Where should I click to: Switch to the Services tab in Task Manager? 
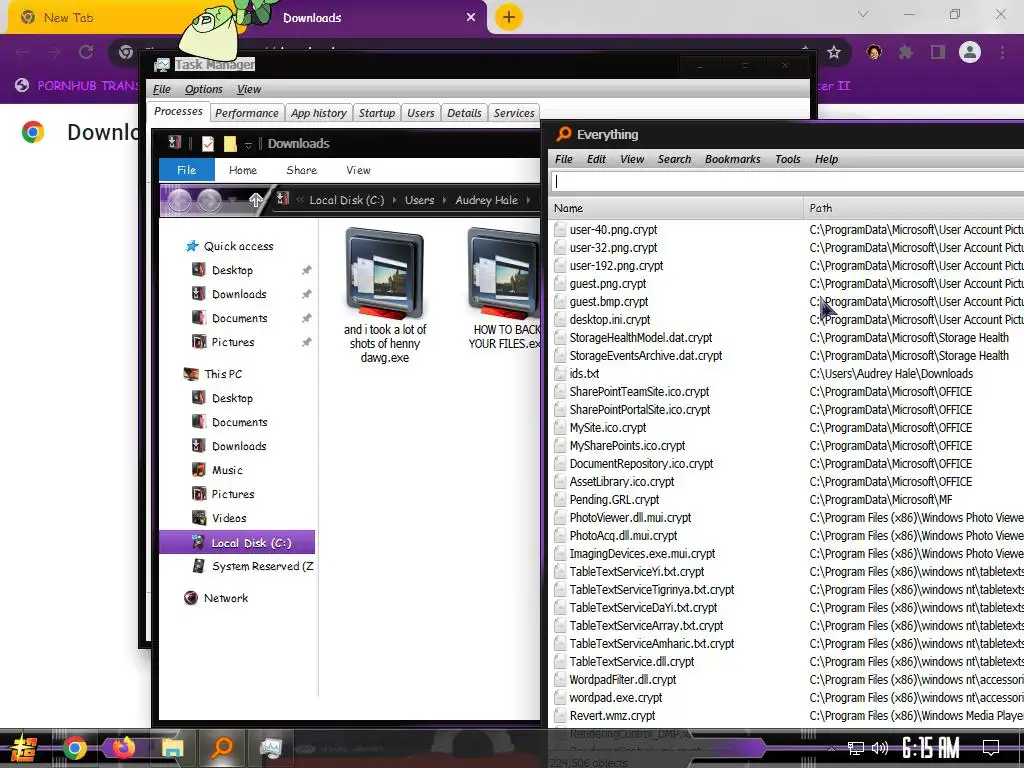coord(514,113)
